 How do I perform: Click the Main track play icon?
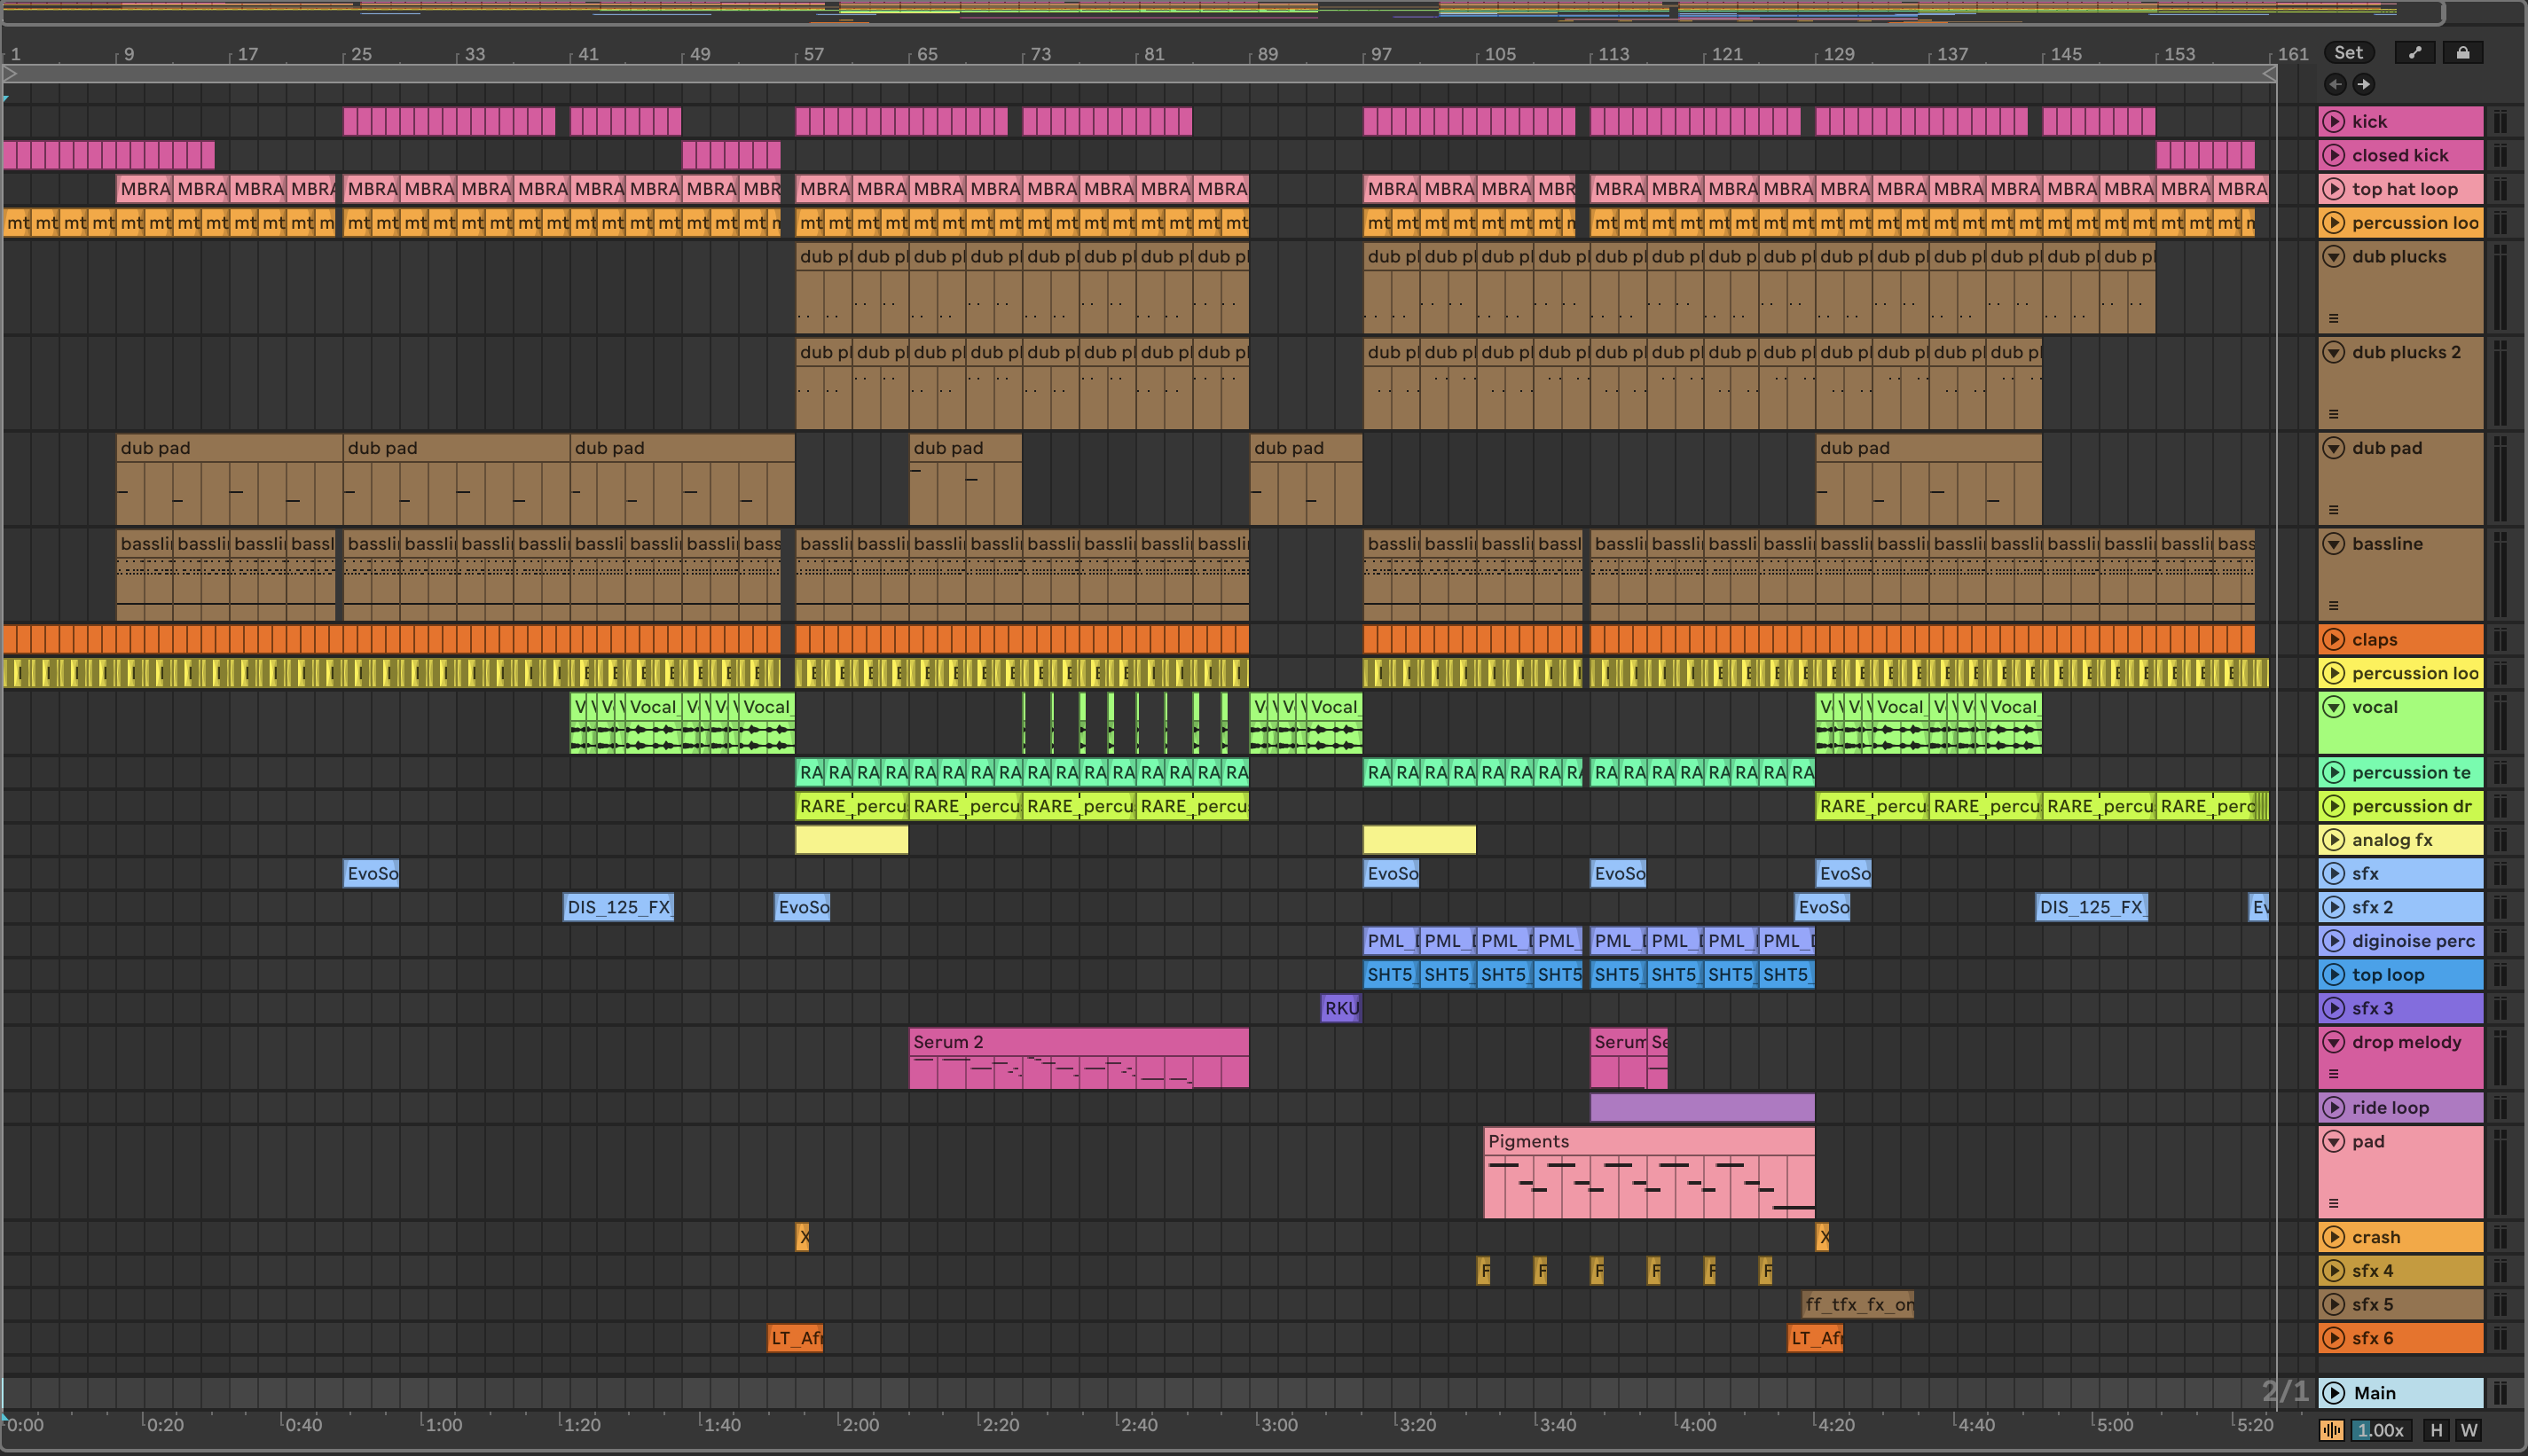[2333, 1393]
